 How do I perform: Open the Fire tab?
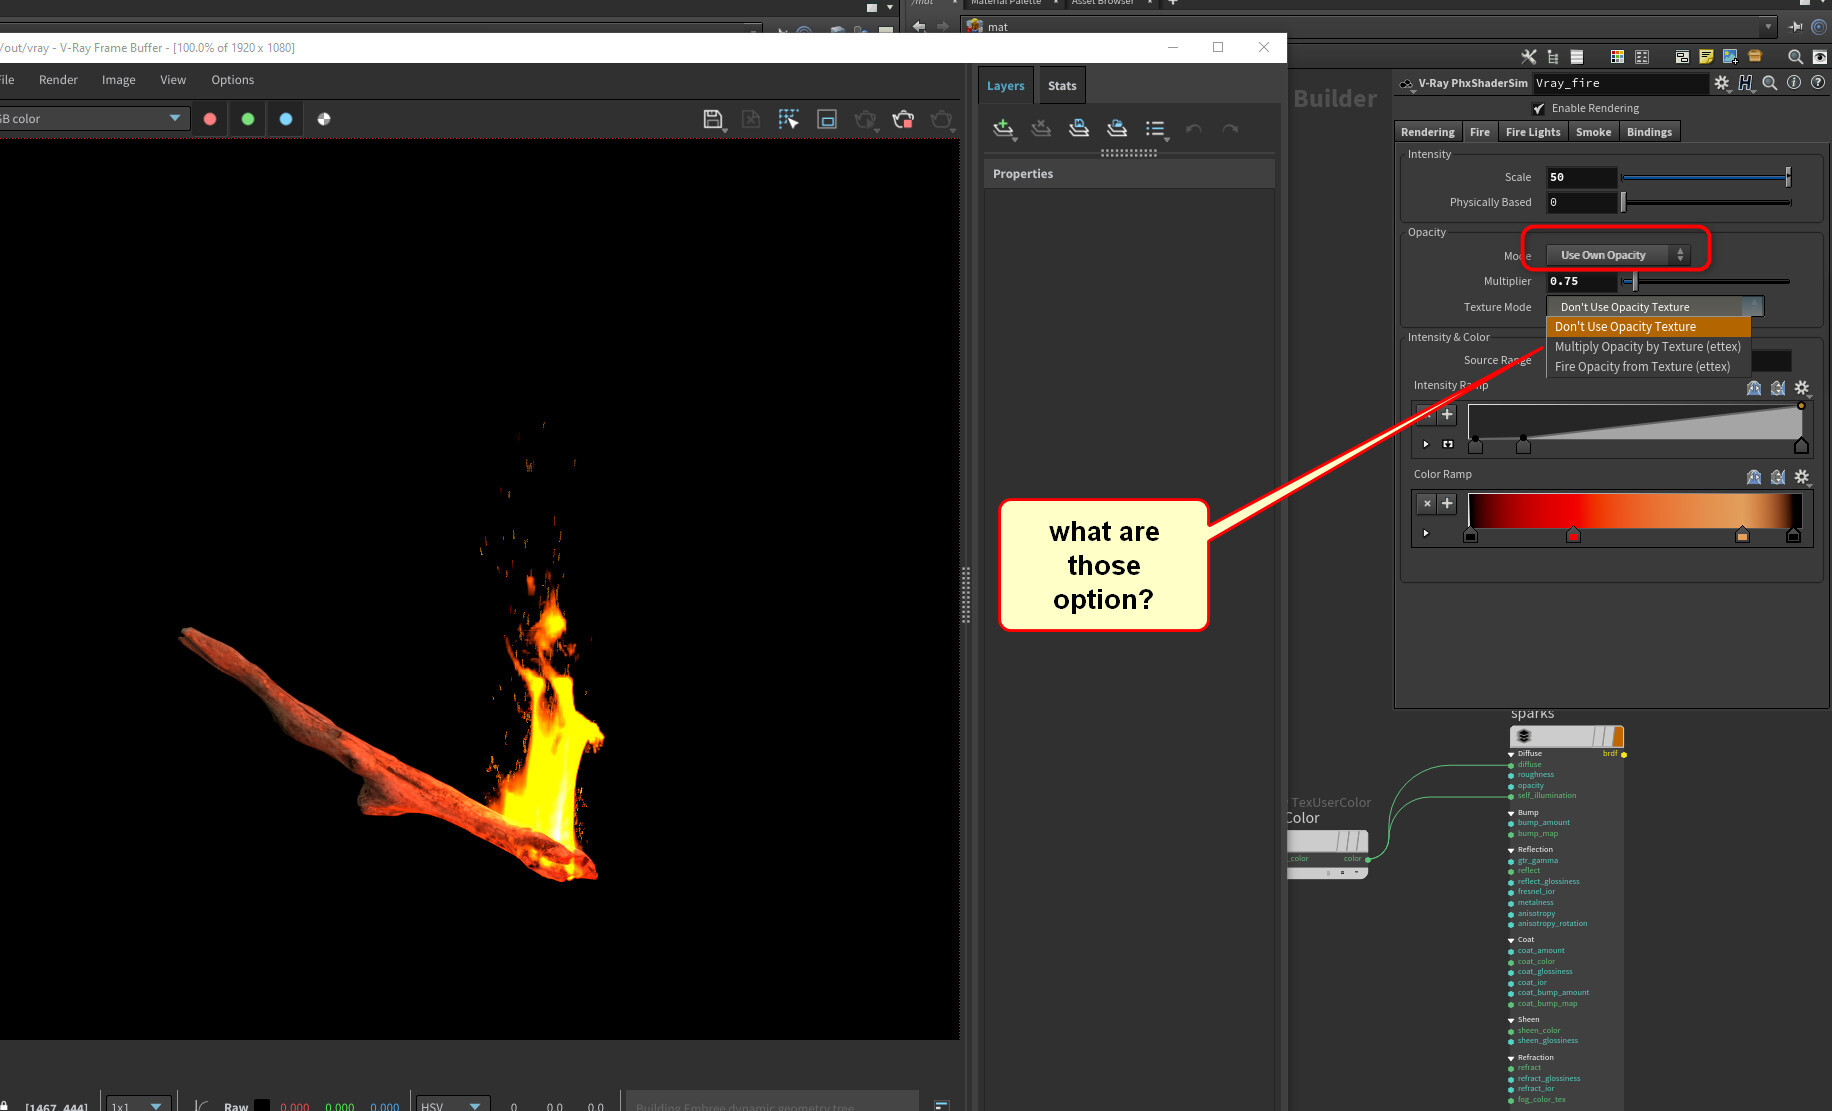click(x=1480, y=132)
